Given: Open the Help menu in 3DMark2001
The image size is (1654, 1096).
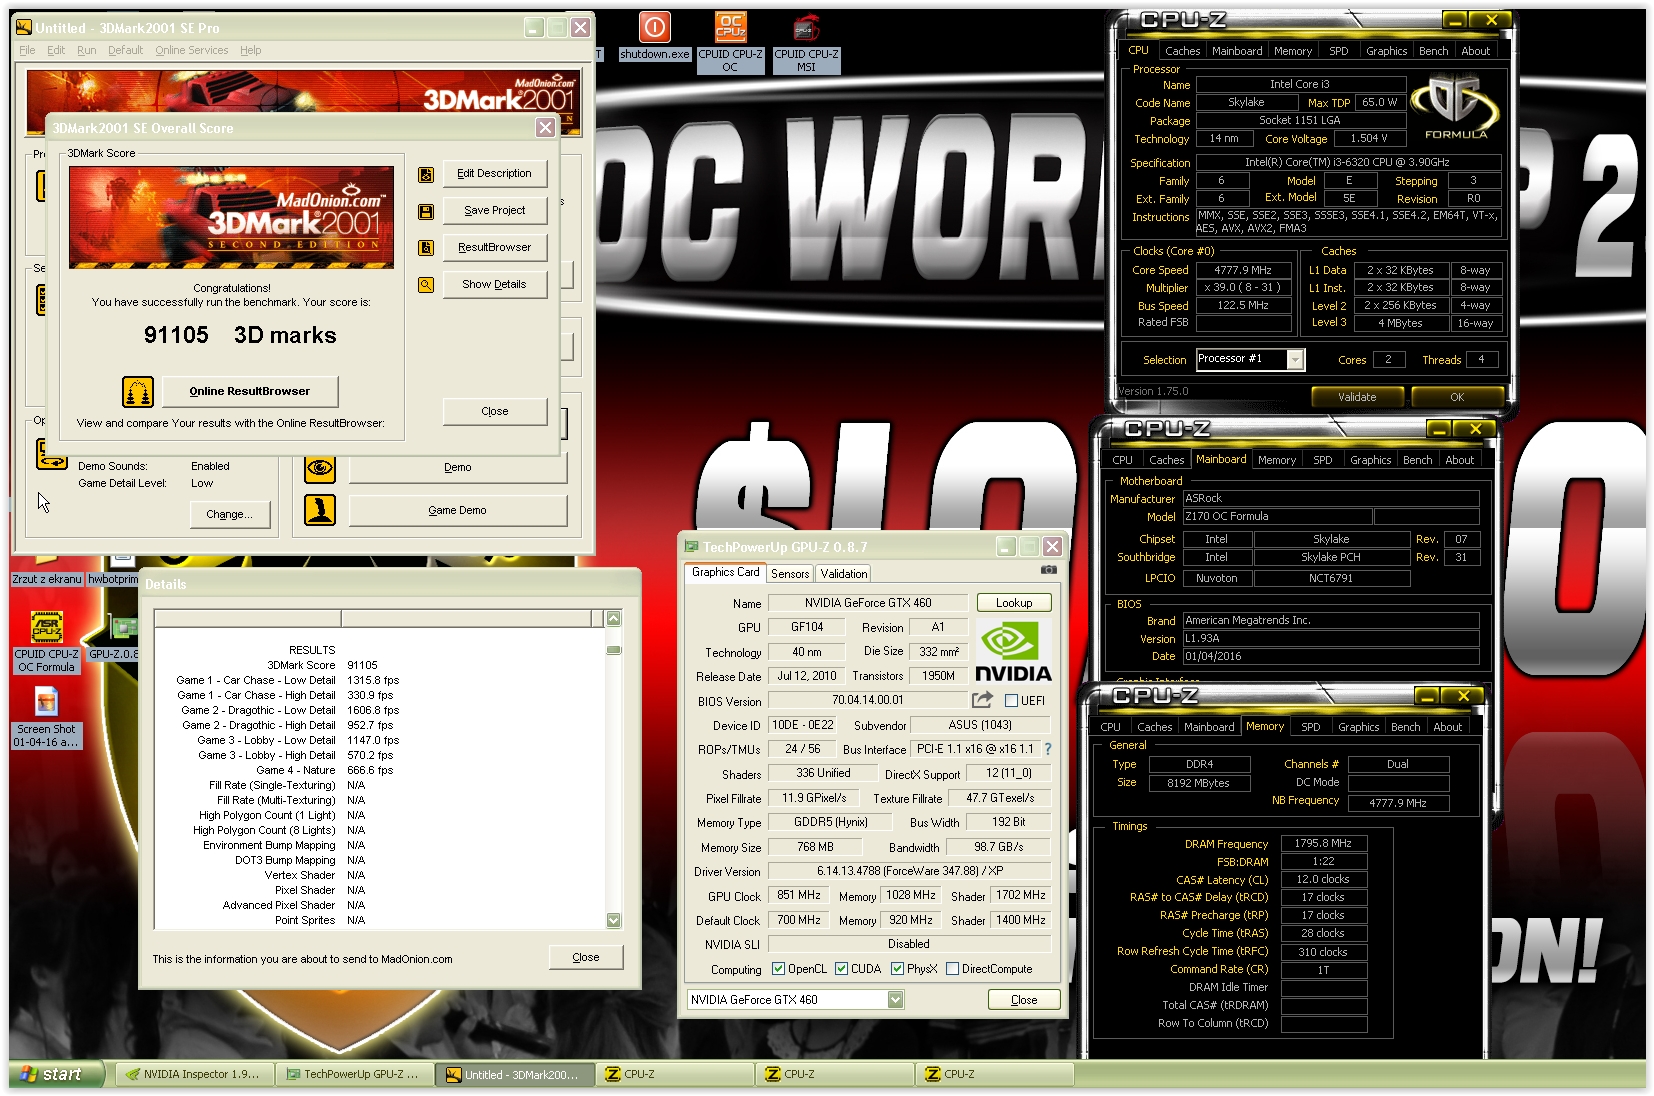Looking at the screenshot, I should pyautogui.click(x=250, y=50).
